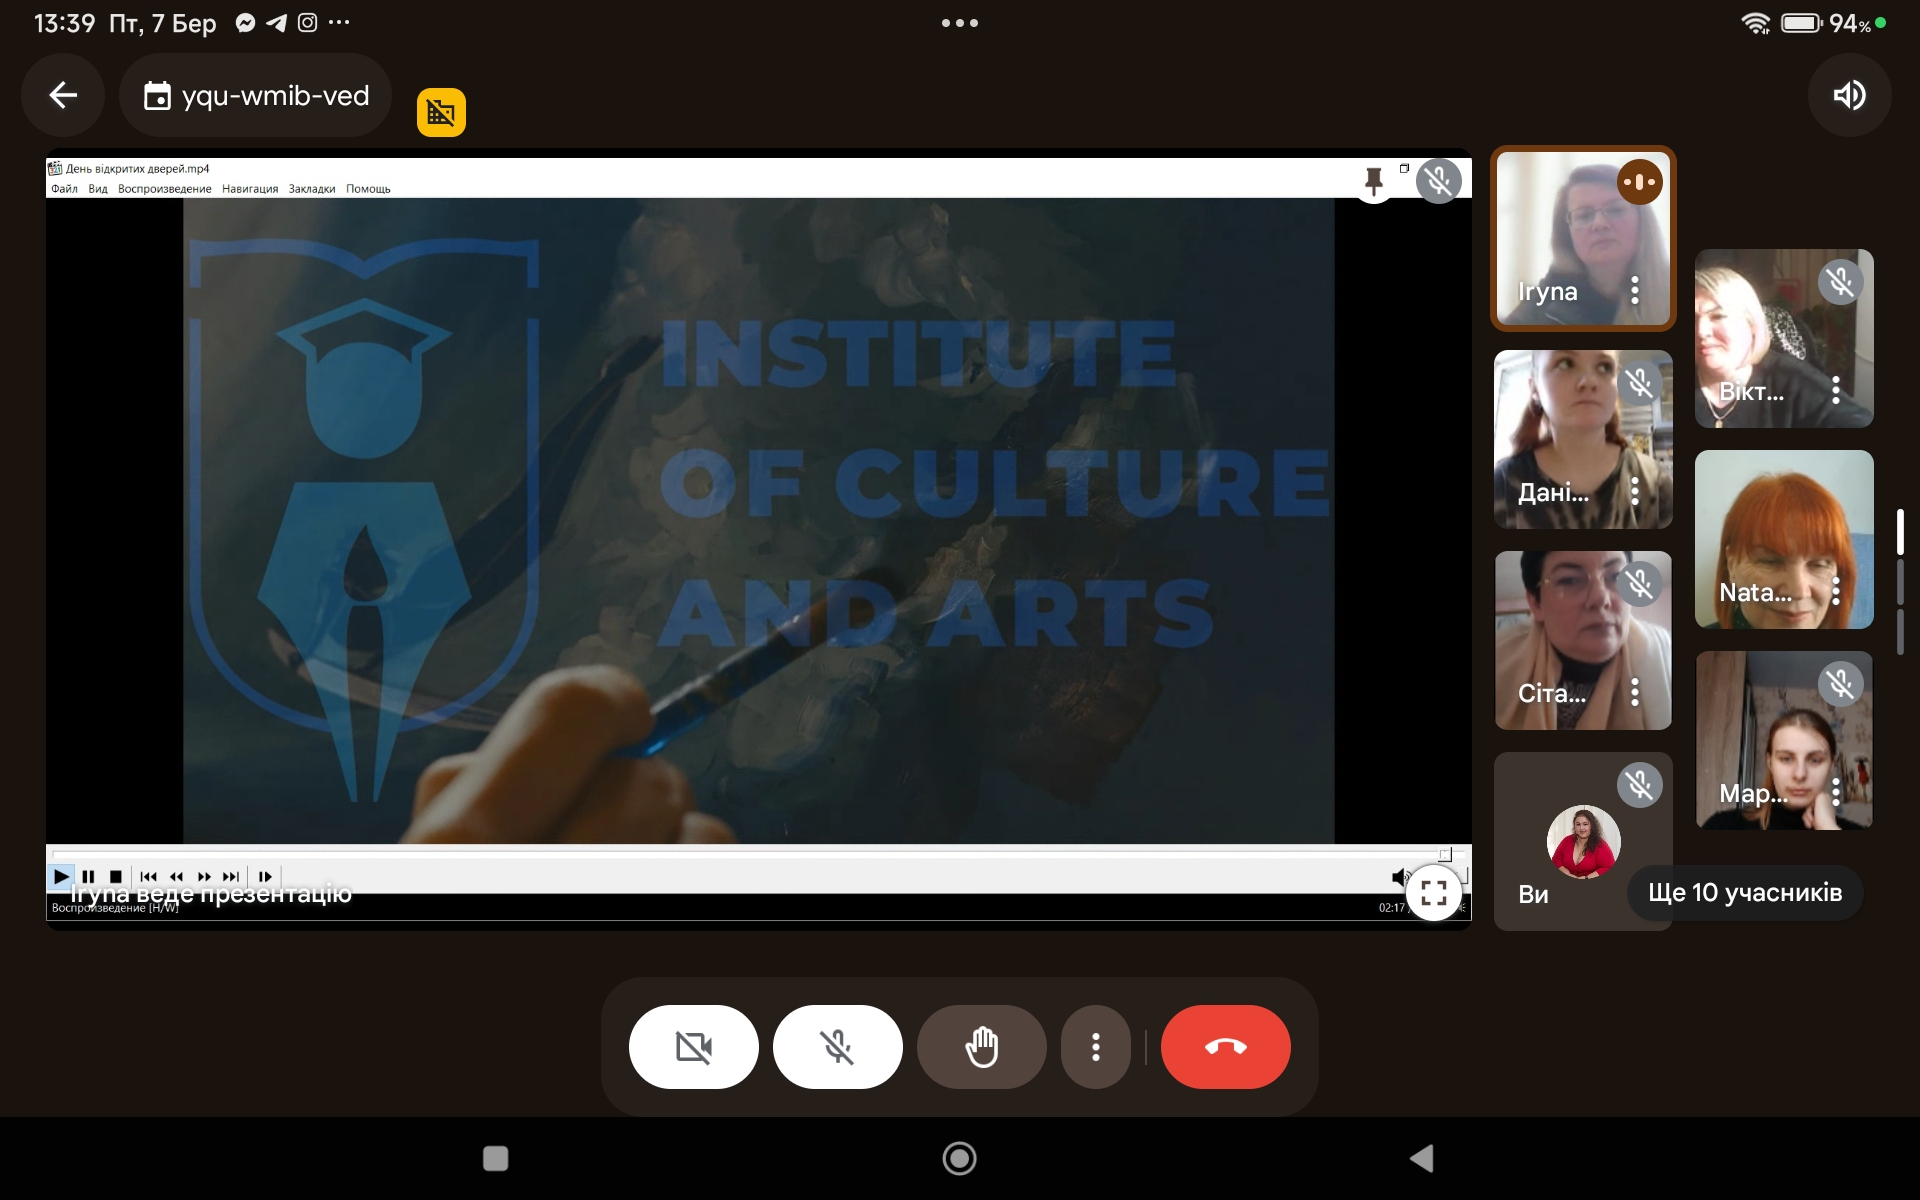
Task: Open options for Дані... tile
Action: [x=1635, y=491]
